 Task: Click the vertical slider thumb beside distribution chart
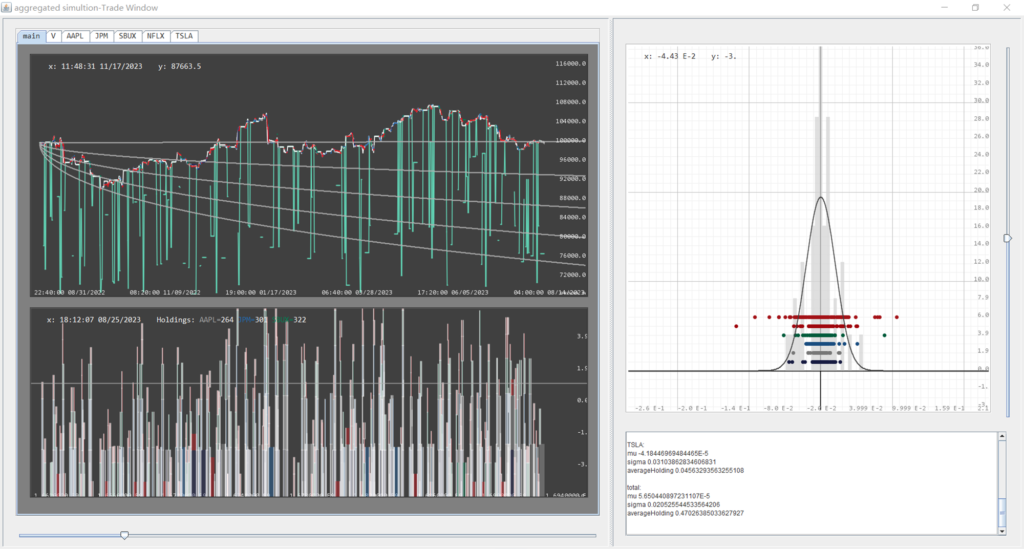[1008, 238]
